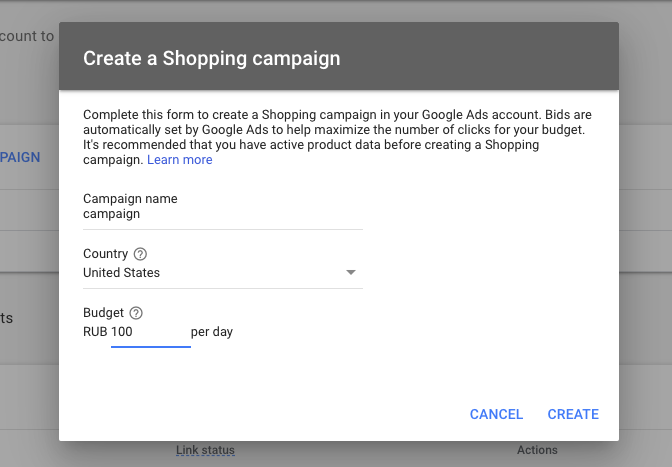Focus the Budget amount input field
The width and height of the screenshot is (672, 467).
(150, 332)
